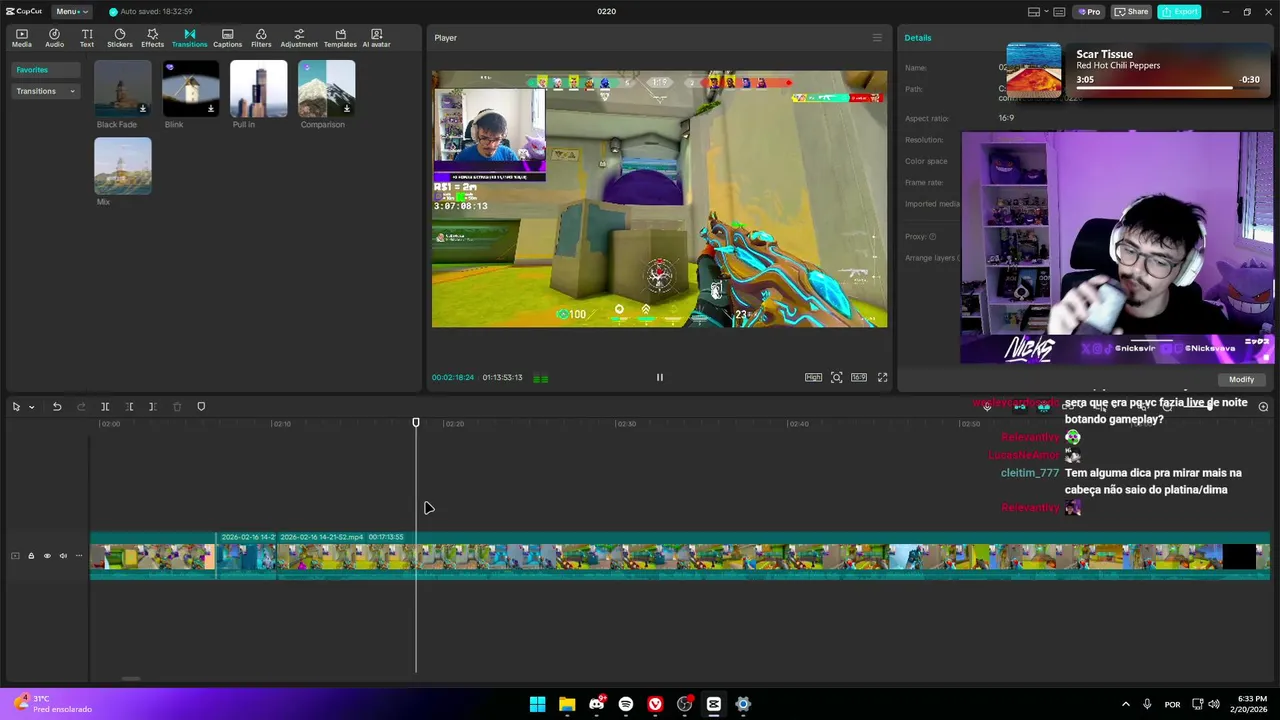Click the timeline record voiceover icon

pyautogui.click(x=987, y=406)
